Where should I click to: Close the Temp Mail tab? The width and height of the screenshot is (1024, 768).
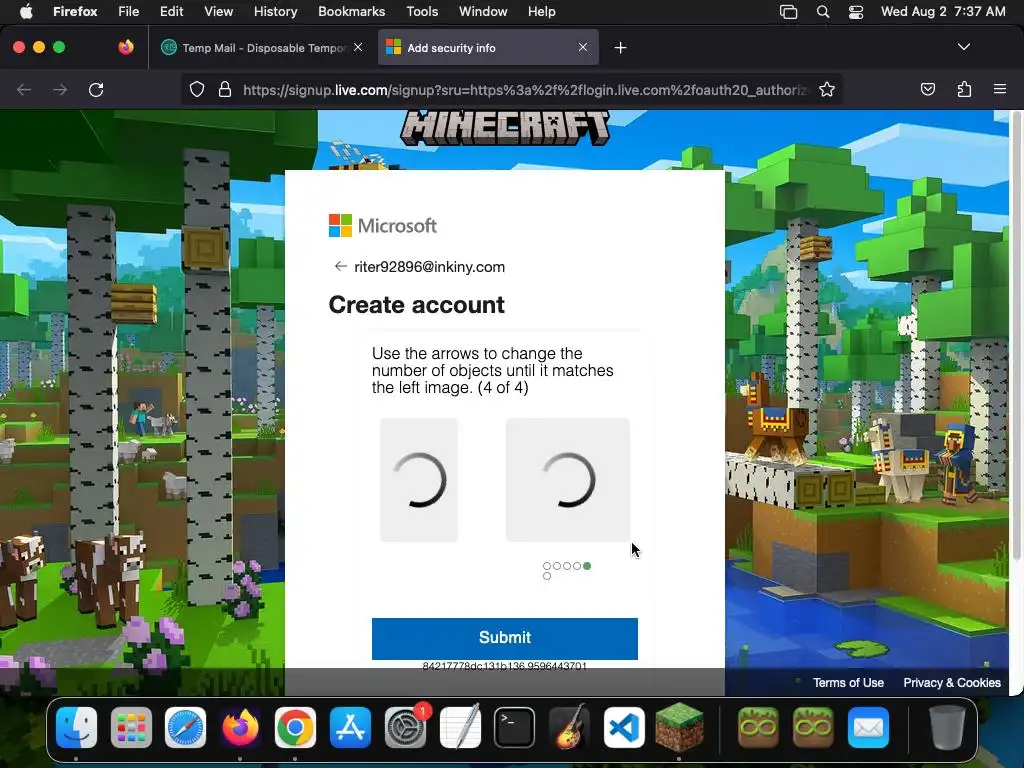358,47
